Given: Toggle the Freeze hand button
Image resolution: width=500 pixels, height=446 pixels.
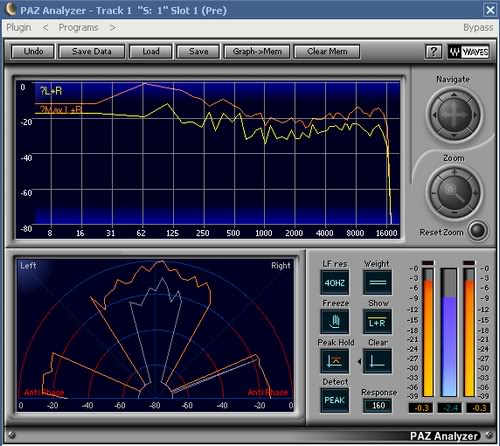Looking at the screenshot, I should [x=335, y=322].
